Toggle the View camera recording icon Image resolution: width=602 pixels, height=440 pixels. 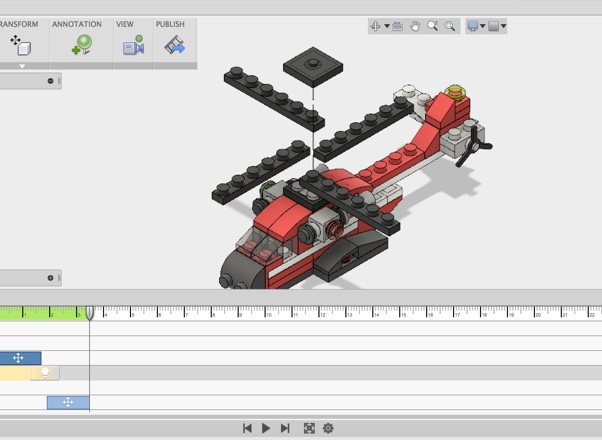133,45
